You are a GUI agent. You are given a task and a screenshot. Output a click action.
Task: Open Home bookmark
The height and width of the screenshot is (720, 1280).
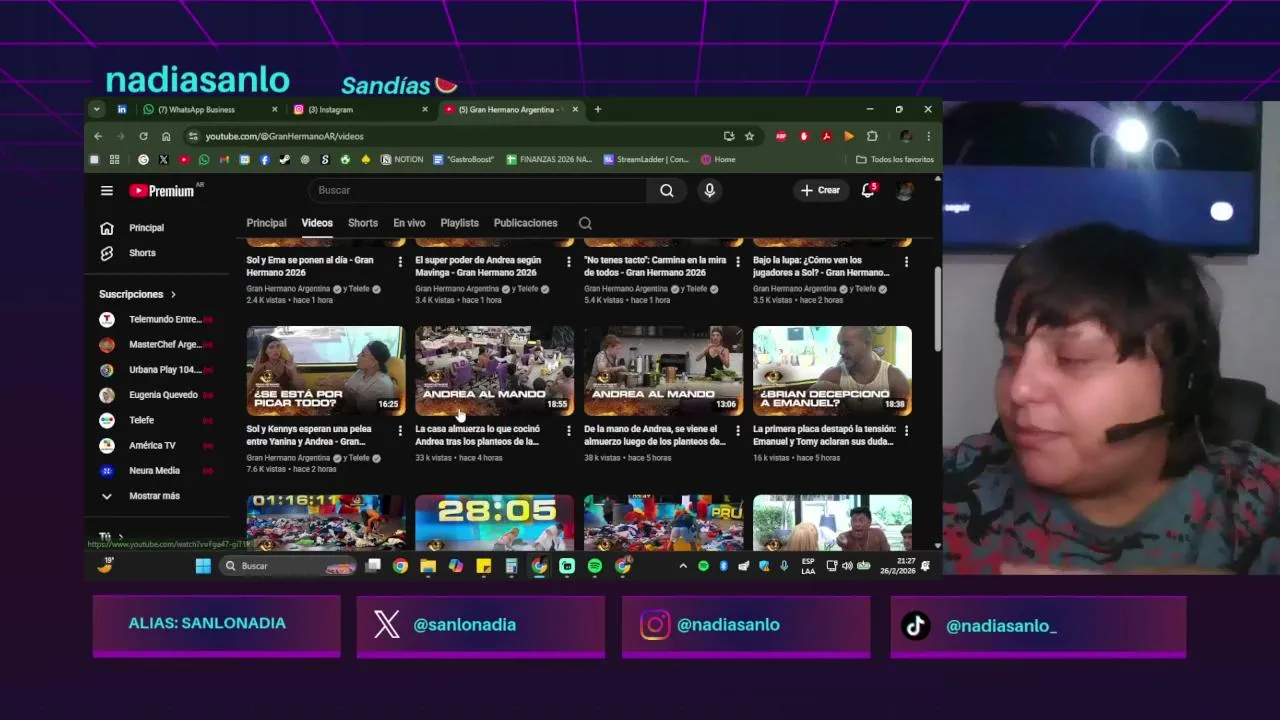pos(718,159)
